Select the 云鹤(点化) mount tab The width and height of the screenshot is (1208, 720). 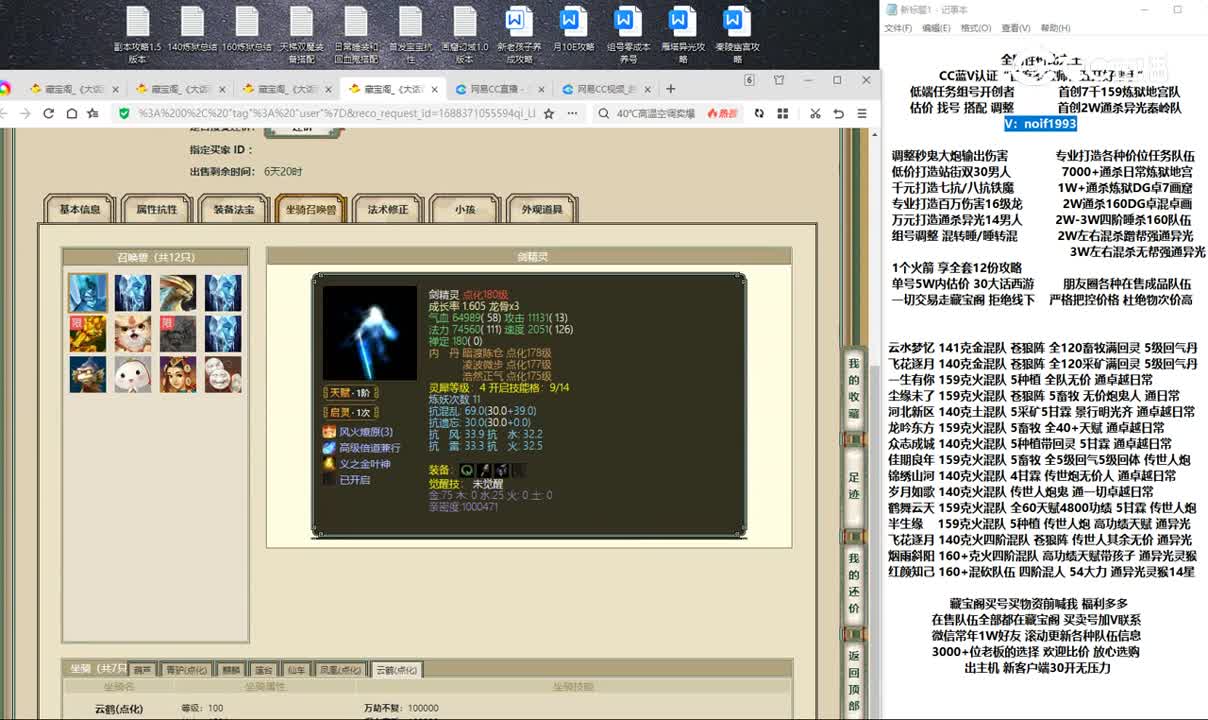(396, 669)
